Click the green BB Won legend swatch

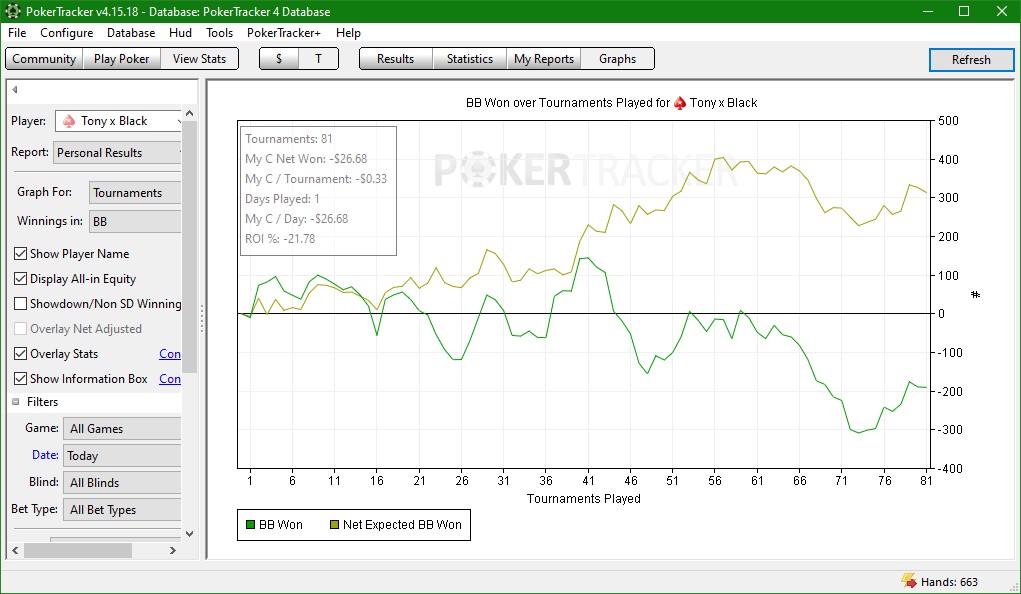tap(250, 524)
